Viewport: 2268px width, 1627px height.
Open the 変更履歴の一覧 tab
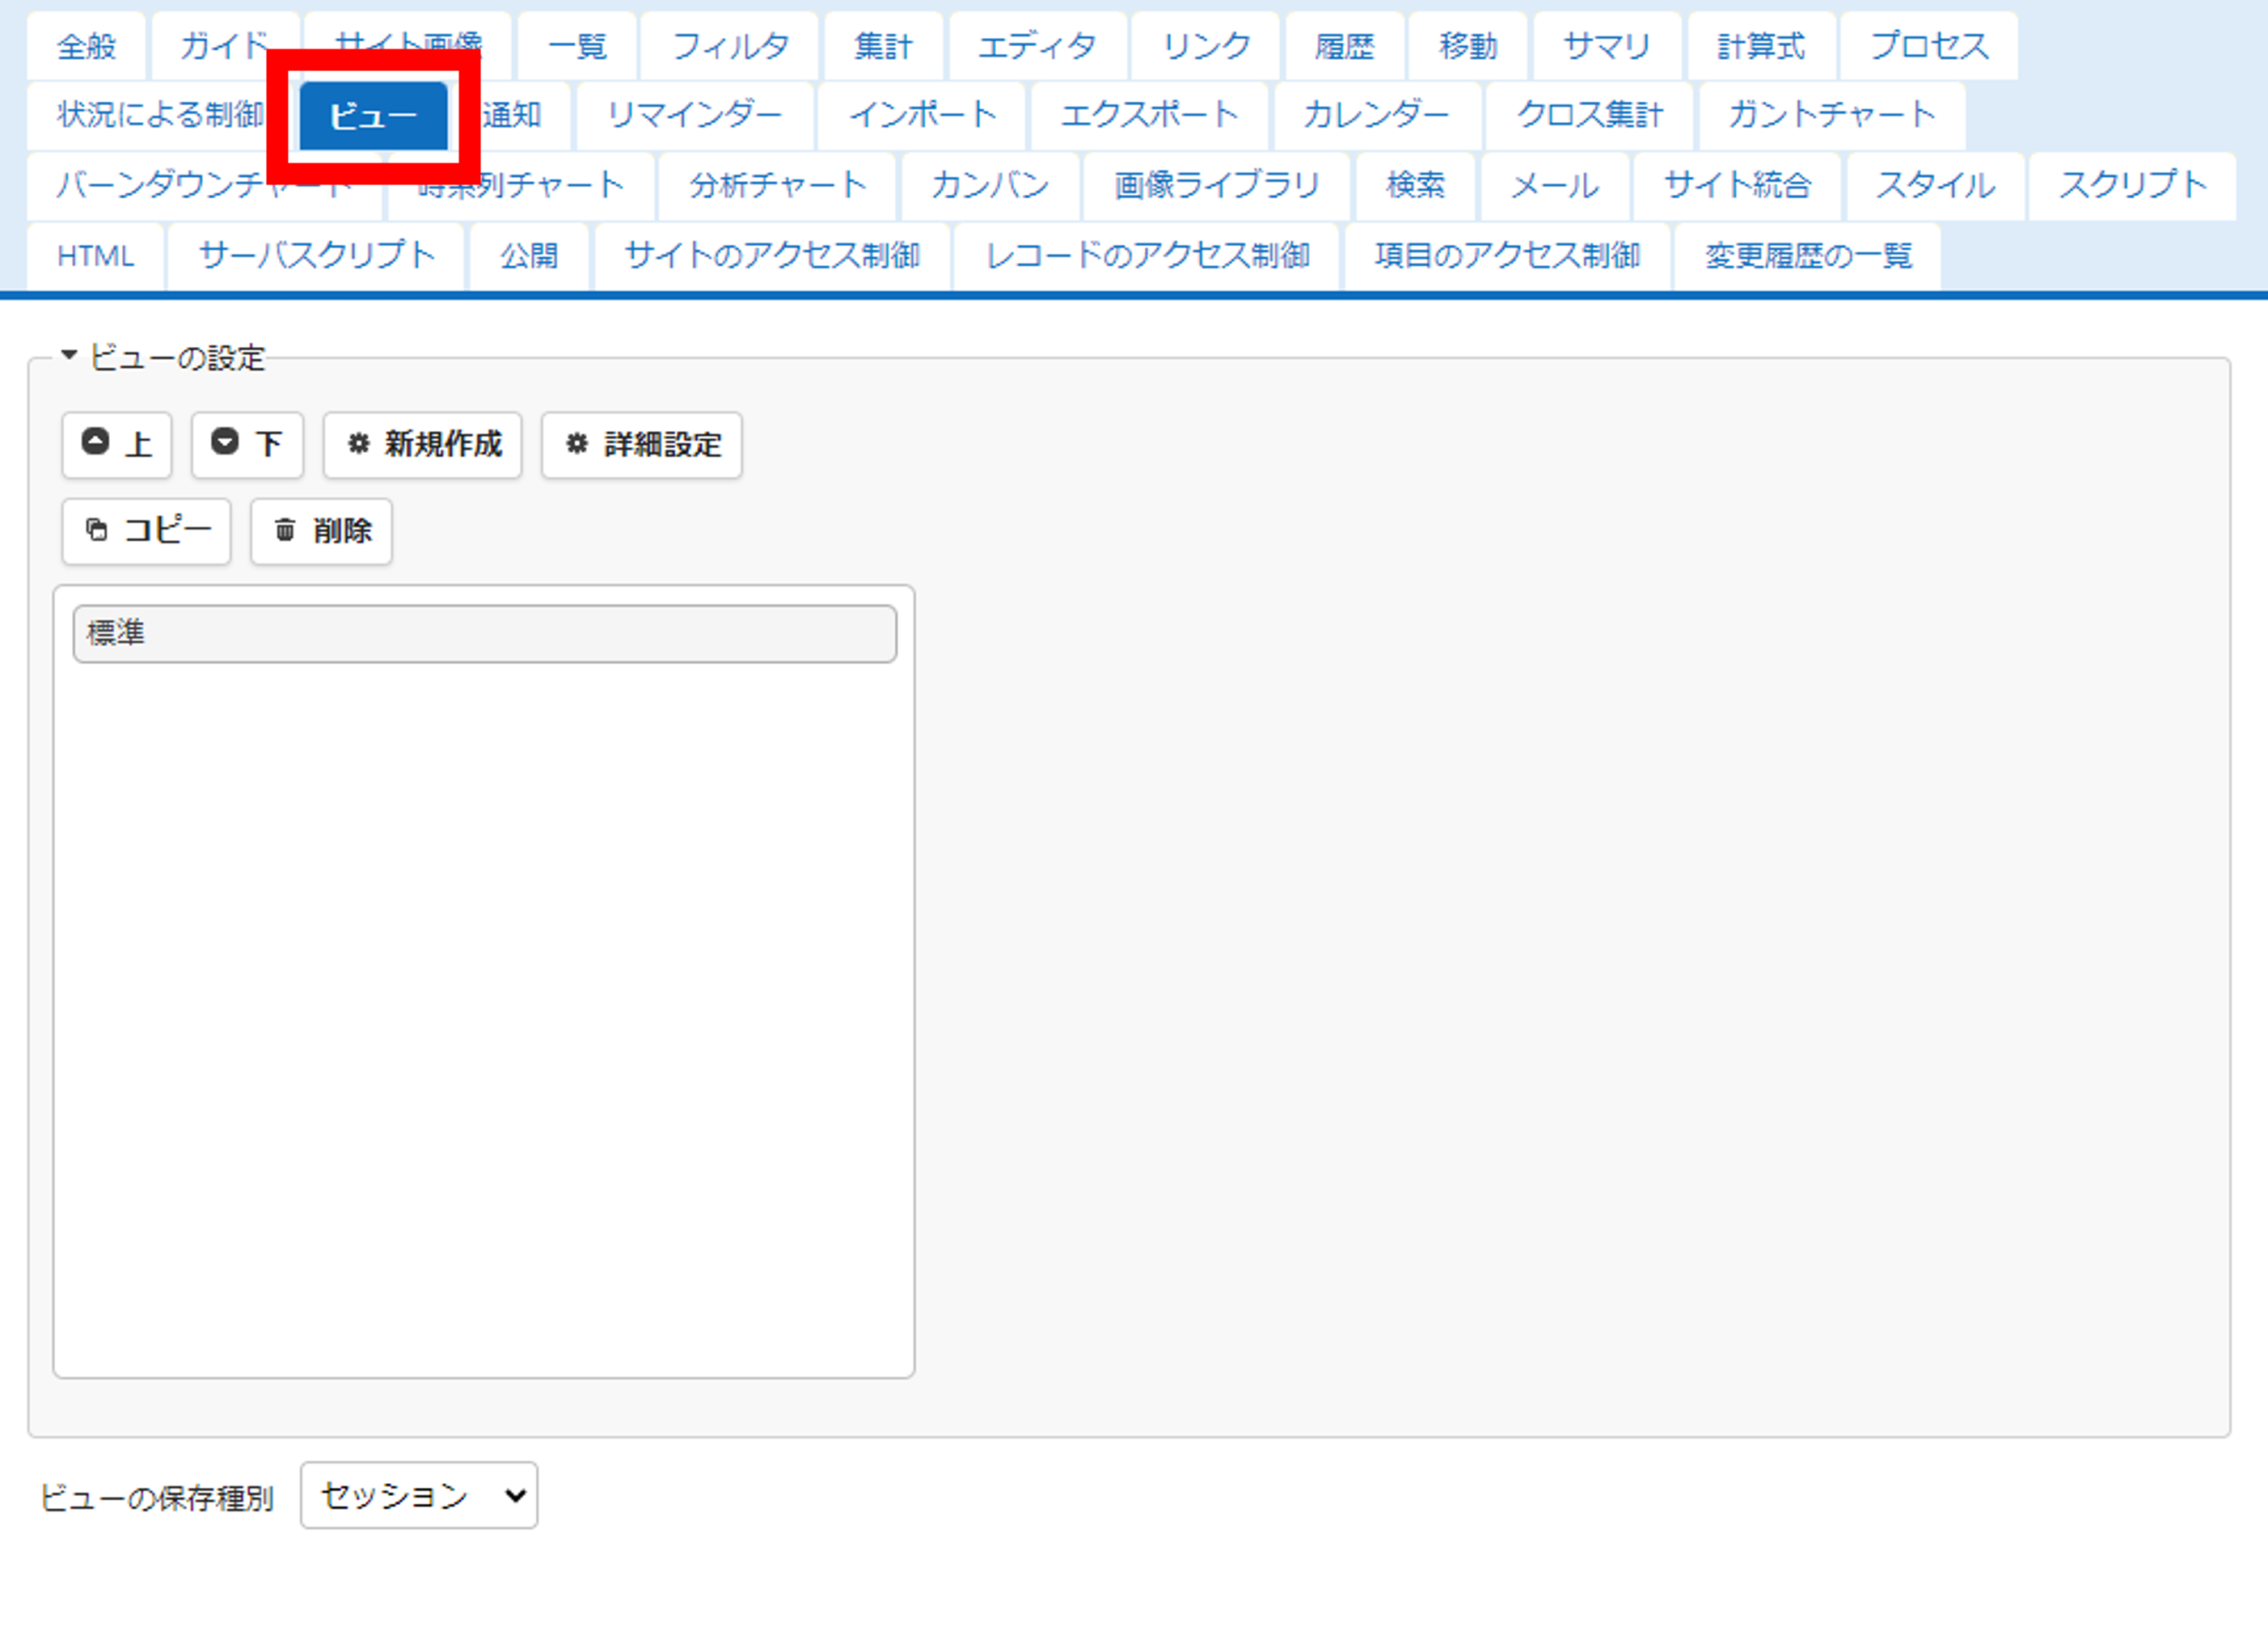(1808, 257)
